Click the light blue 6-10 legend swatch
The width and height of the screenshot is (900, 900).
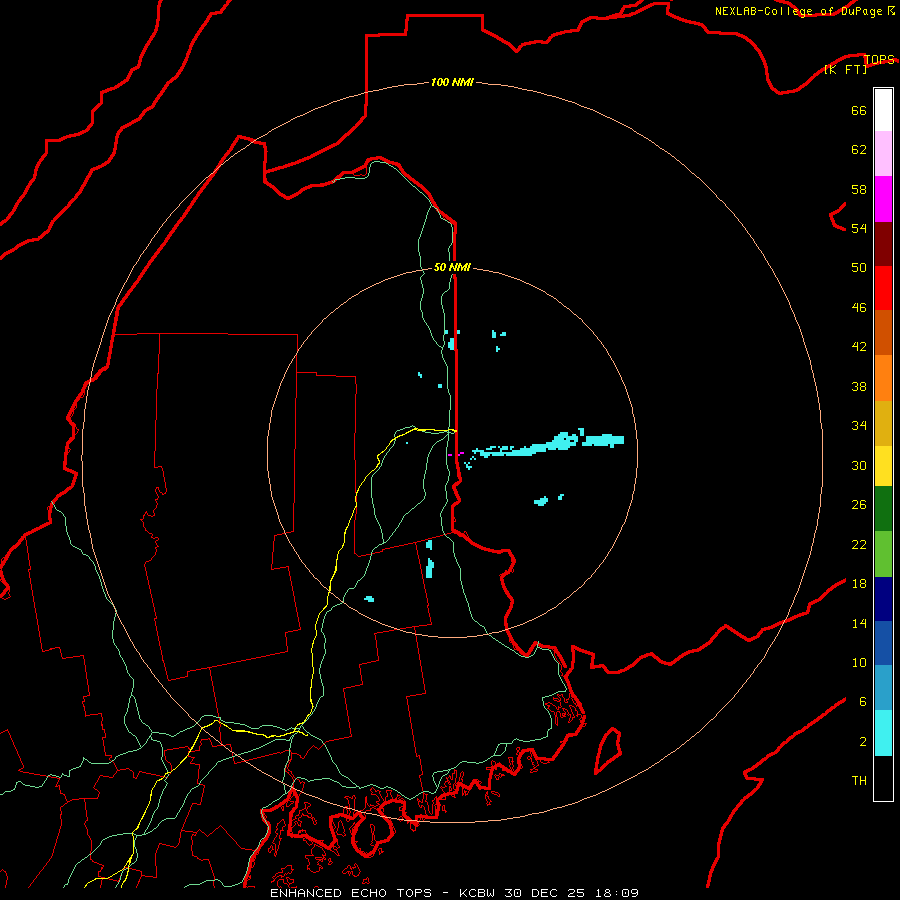pyautogui.click(x=883, y=688)
